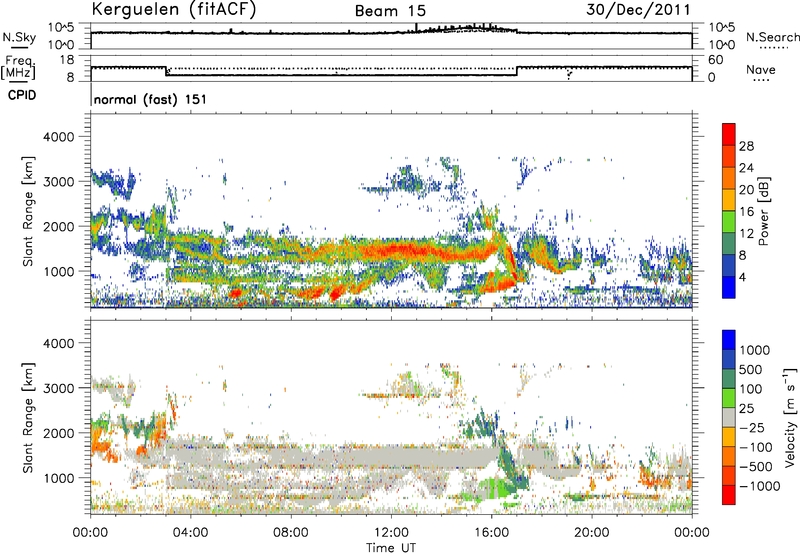The height and width of the screenshot is (554, 800).
Task: Pick the red bottom segment of Velocity colorbar
Action: pyautogui.click(x=729, y=495)
